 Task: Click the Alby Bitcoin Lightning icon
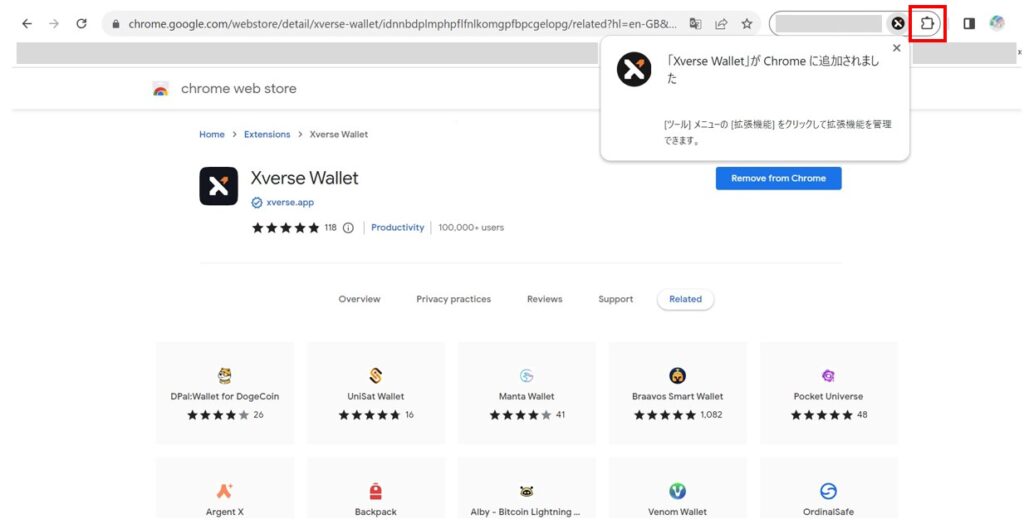tap(526, 491)
